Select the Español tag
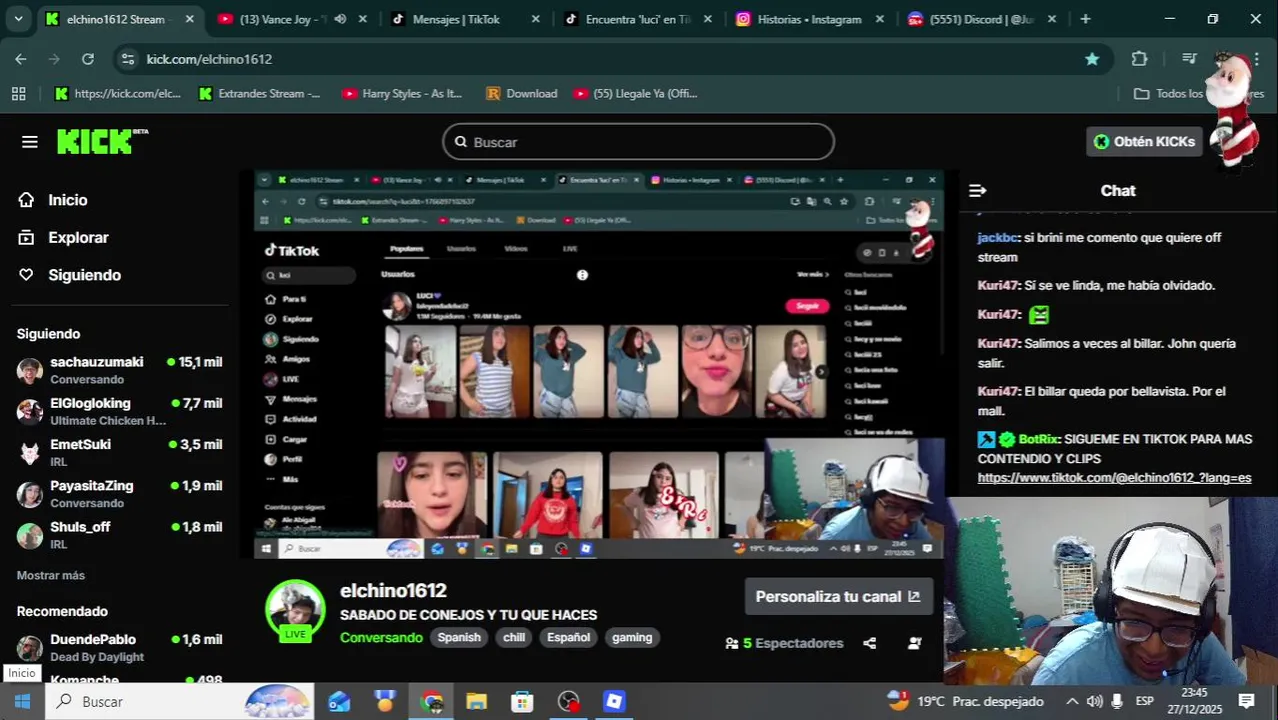Image resolution: width=1278 pixels, height=720 pixels. (x=568, y=637)
